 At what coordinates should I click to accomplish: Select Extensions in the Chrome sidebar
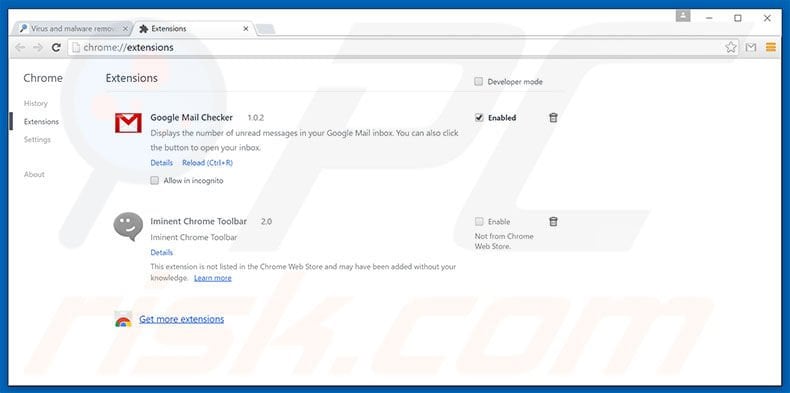click(x=41, y=121)
